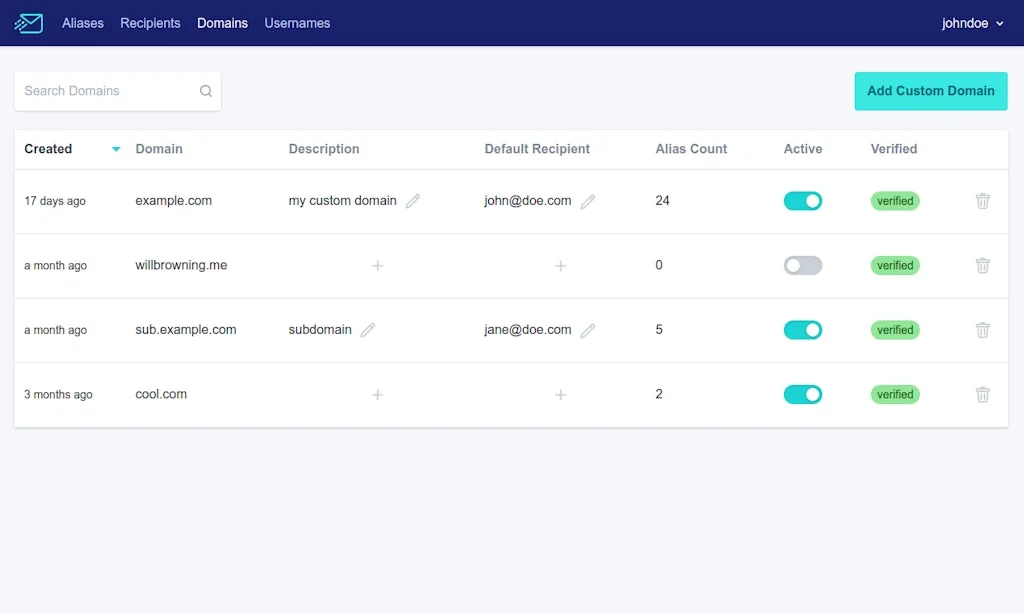1024x613 pixels.
Task: Activate the willbrowning.me domain toggle
Action: pos(802,266)
